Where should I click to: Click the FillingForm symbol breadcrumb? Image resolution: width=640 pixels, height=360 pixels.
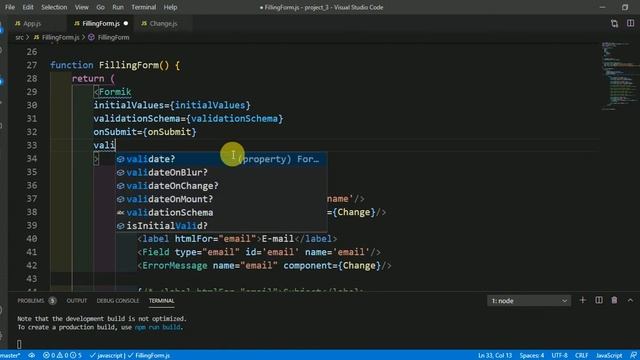113,37
